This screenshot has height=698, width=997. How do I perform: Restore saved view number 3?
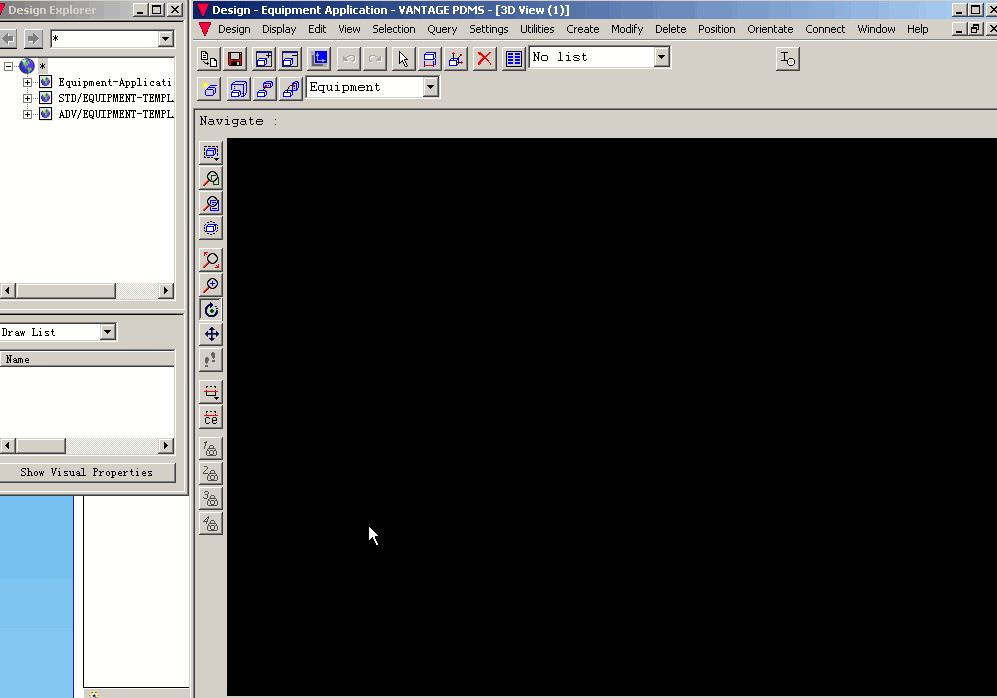pos(211,498)
